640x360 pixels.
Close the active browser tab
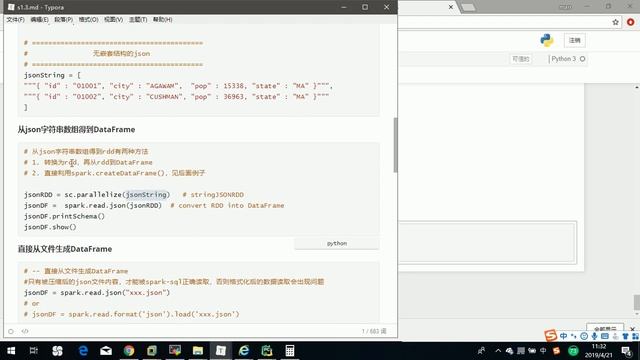click(x=451, y=7)
